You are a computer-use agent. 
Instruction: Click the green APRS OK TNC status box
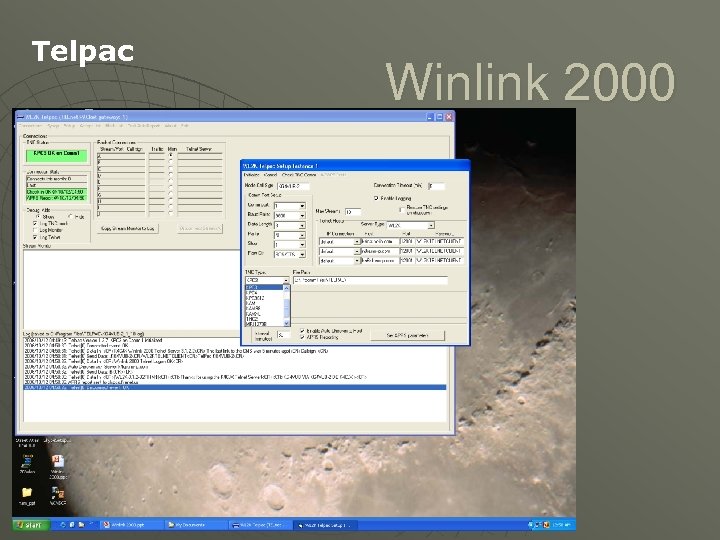(x=56, y=155)
